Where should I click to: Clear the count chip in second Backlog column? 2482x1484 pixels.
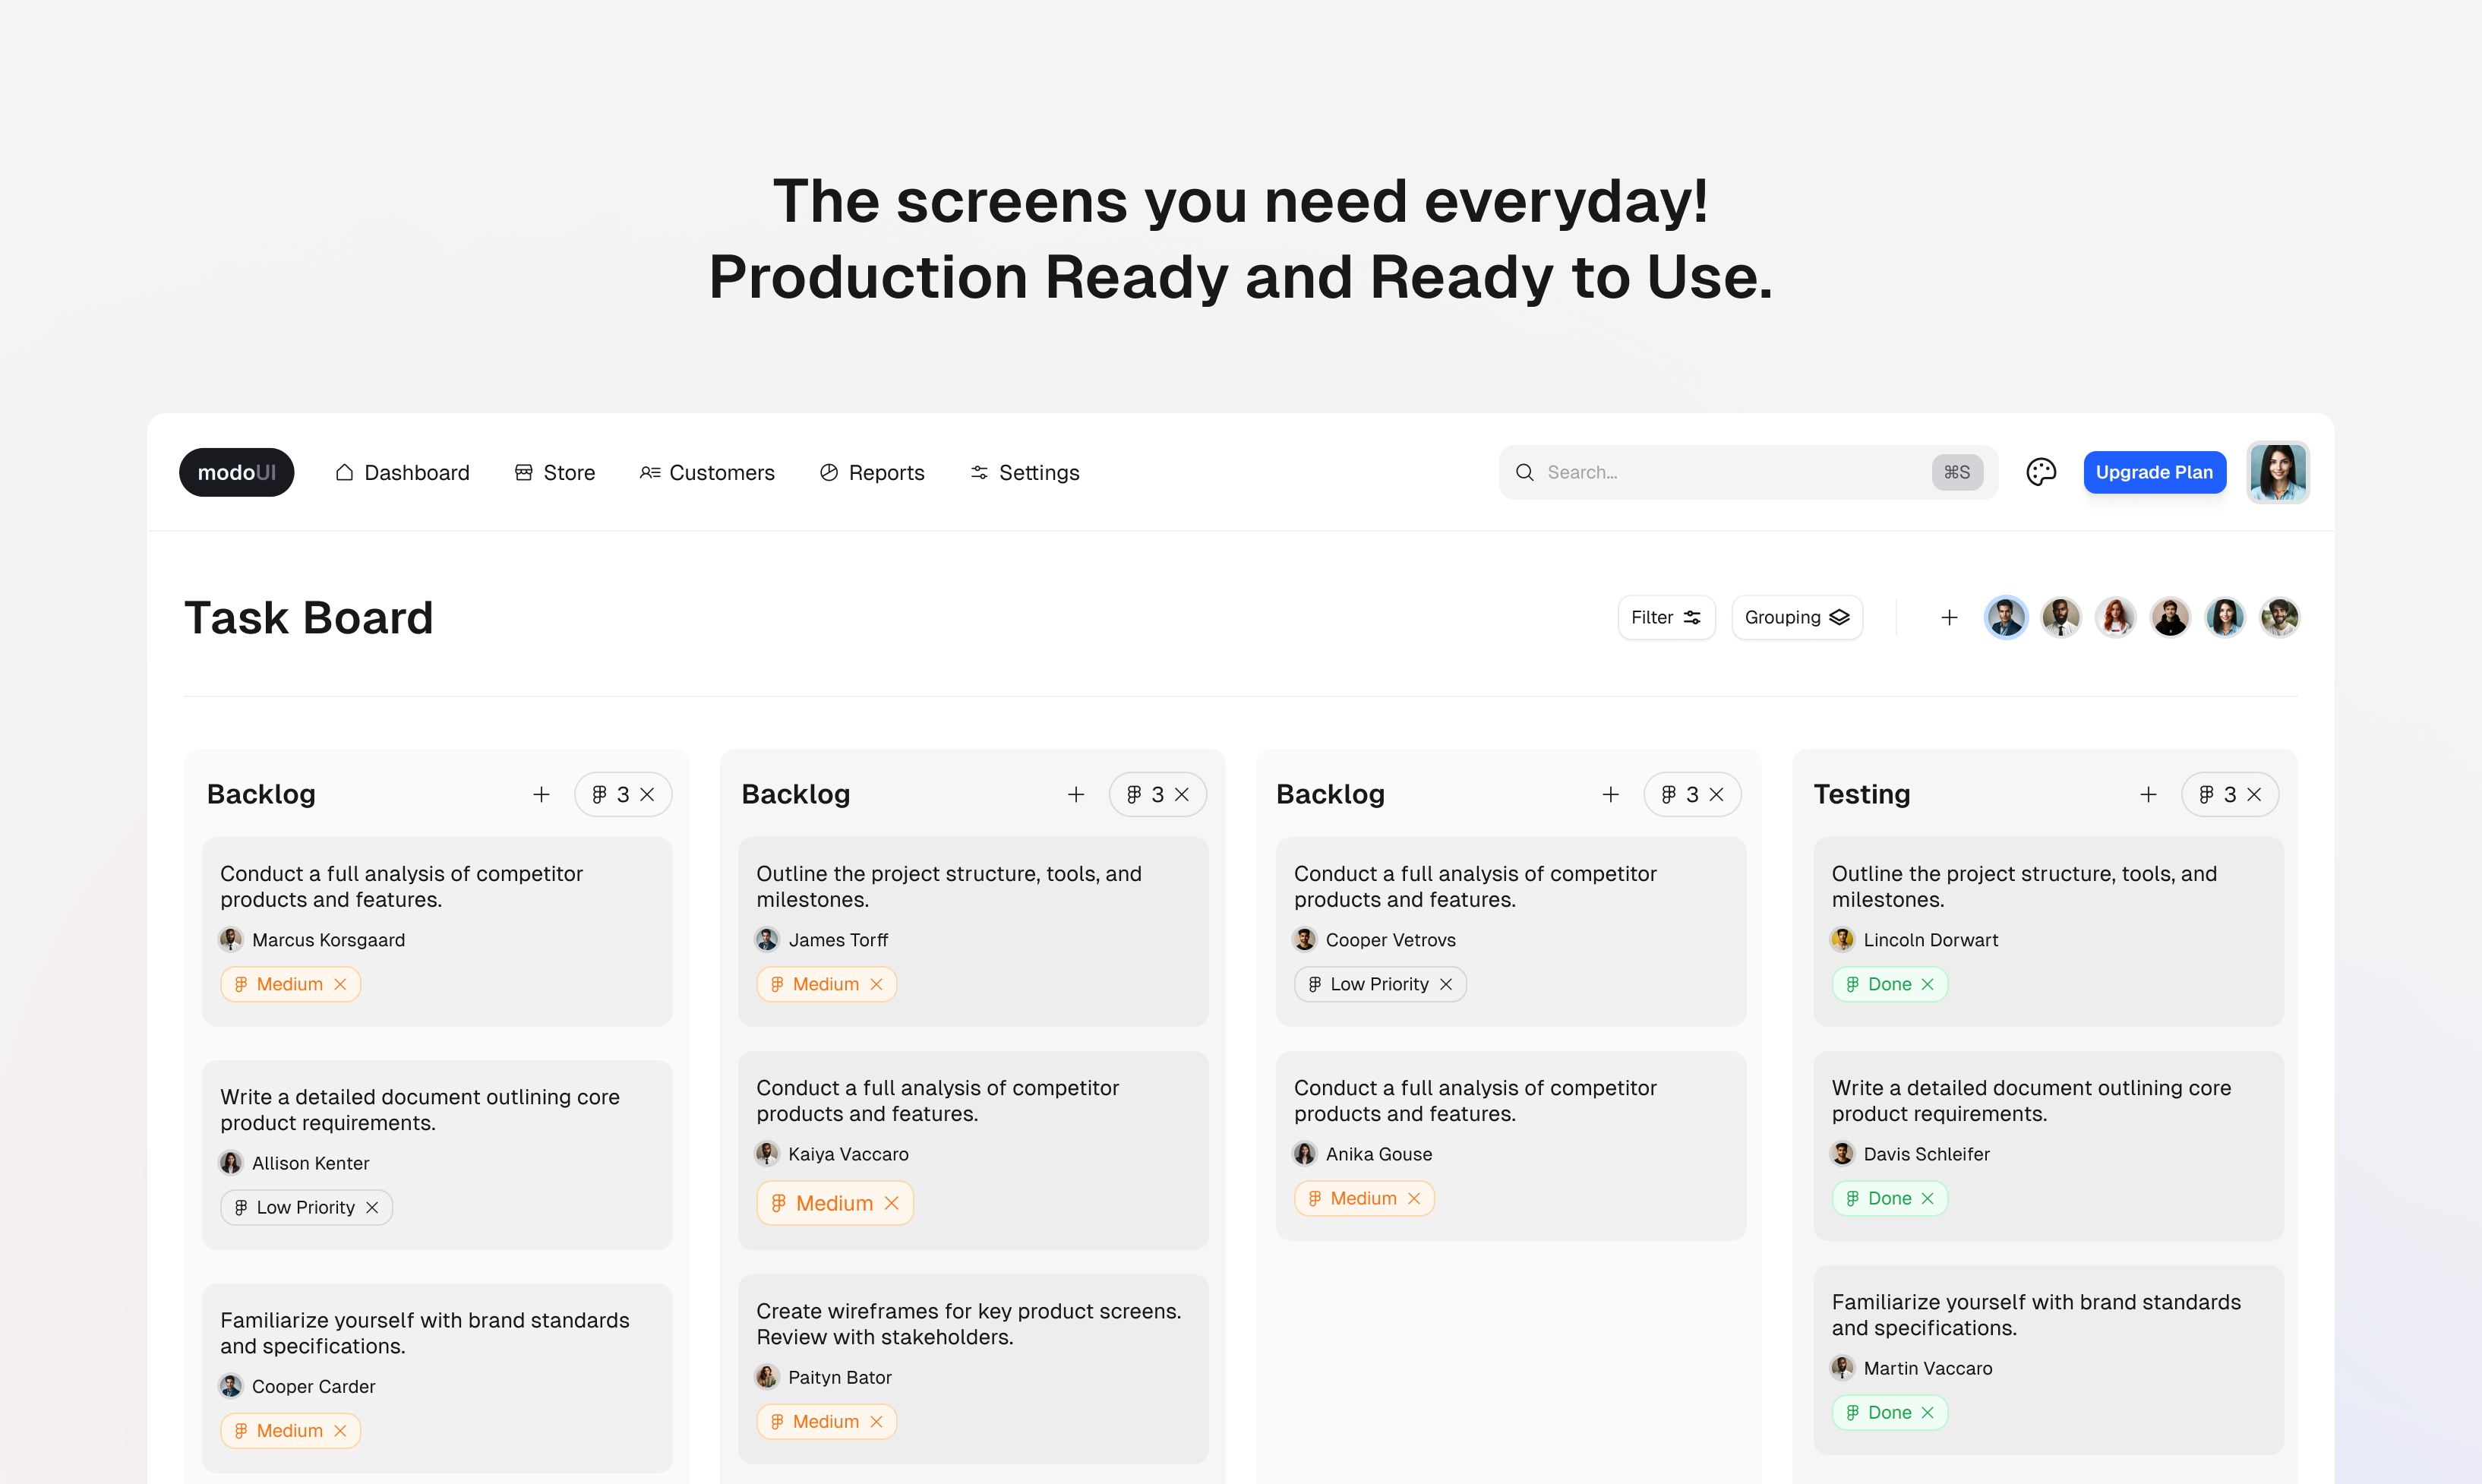(x=1182, y=794)
